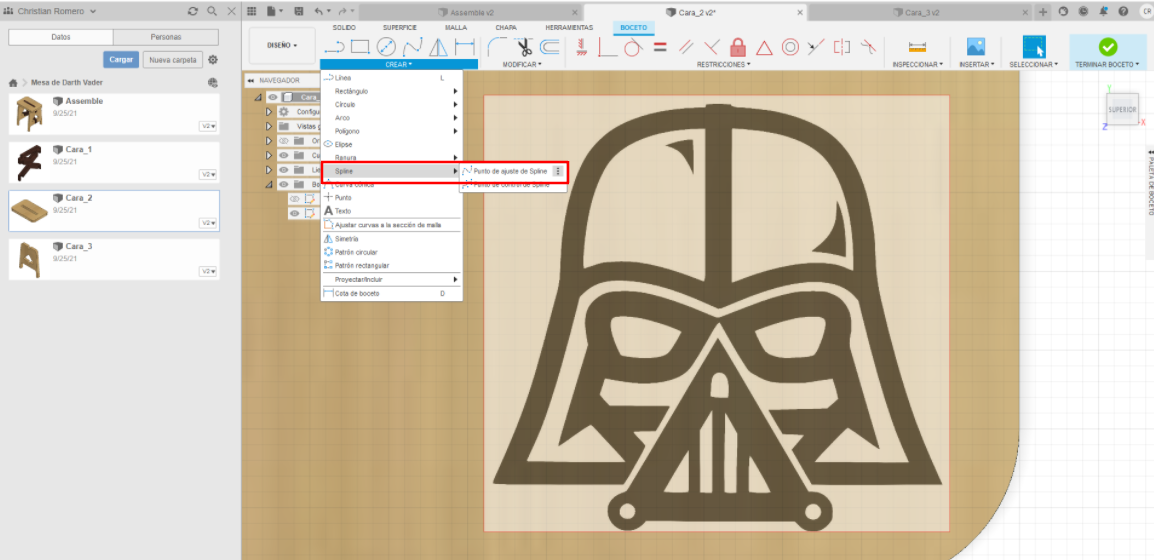This screenshot has height=560, width=1154.
Task: Click the Cargar button
Action: (121, 60)
